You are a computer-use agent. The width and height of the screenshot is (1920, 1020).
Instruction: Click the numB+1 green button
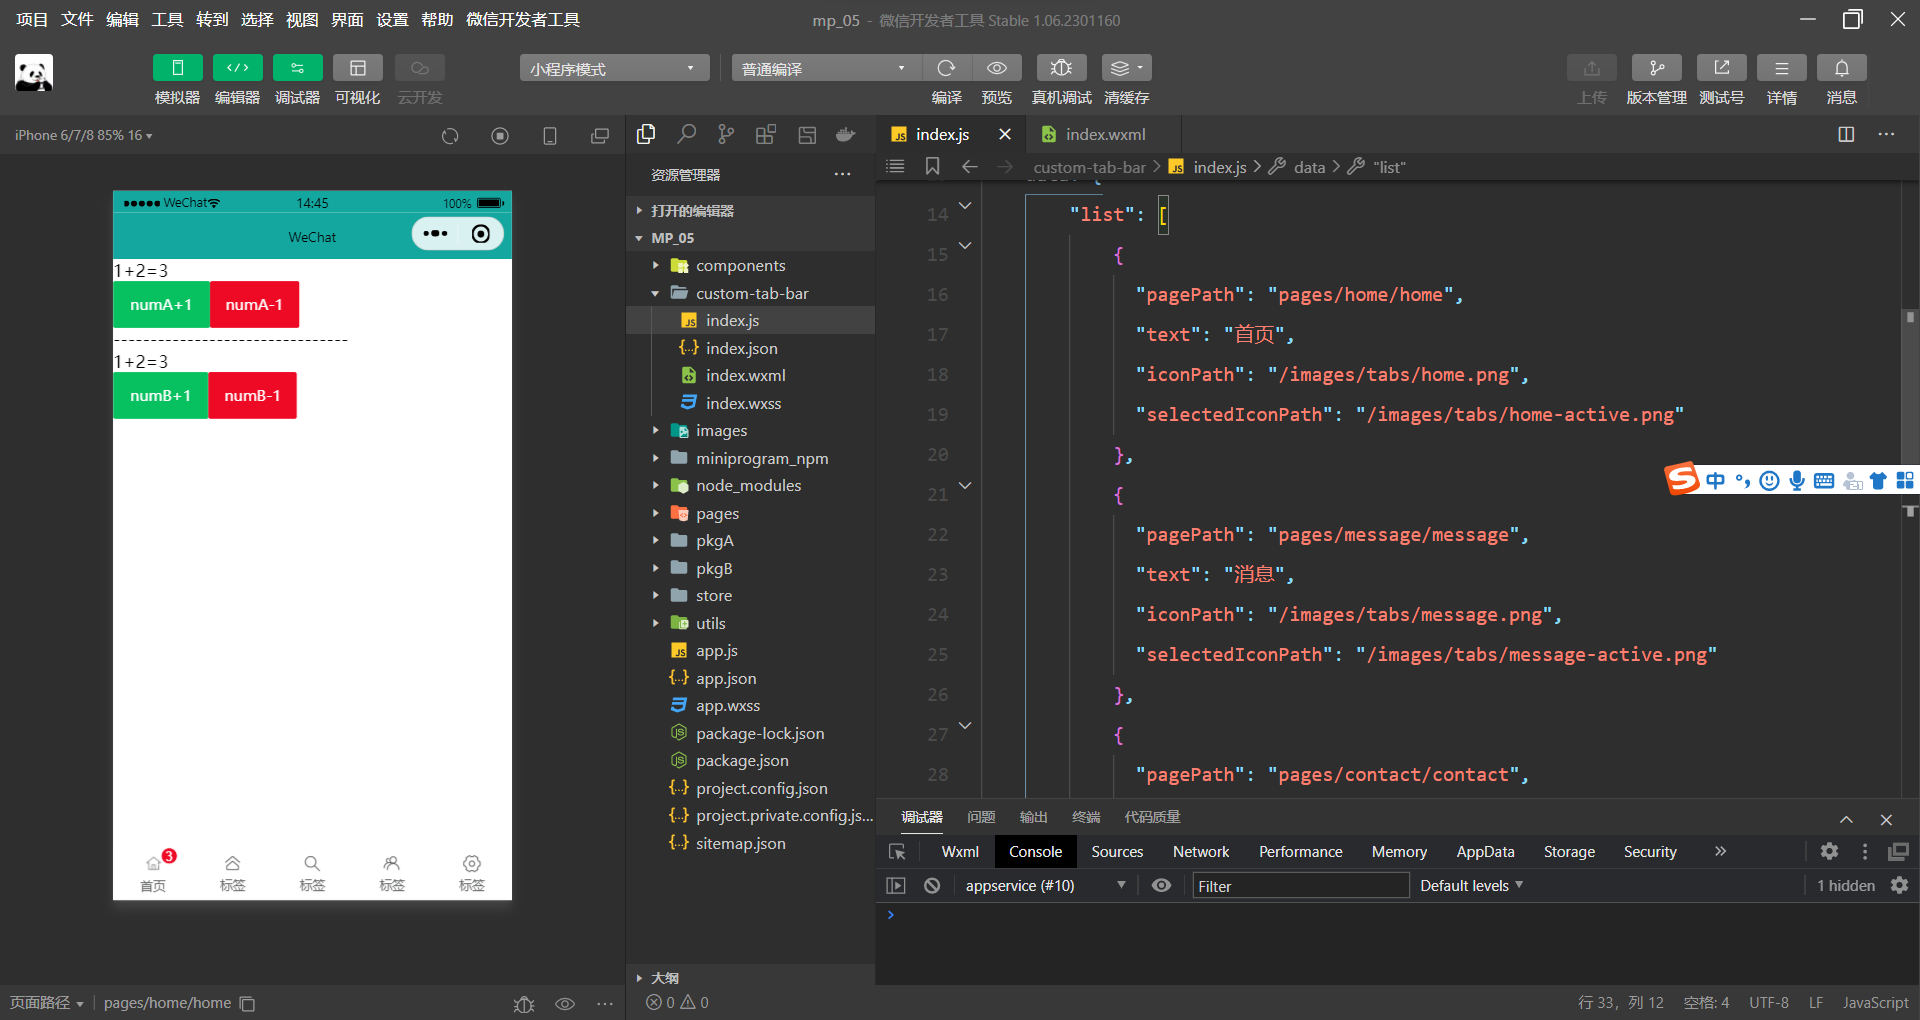coord(160,395)
